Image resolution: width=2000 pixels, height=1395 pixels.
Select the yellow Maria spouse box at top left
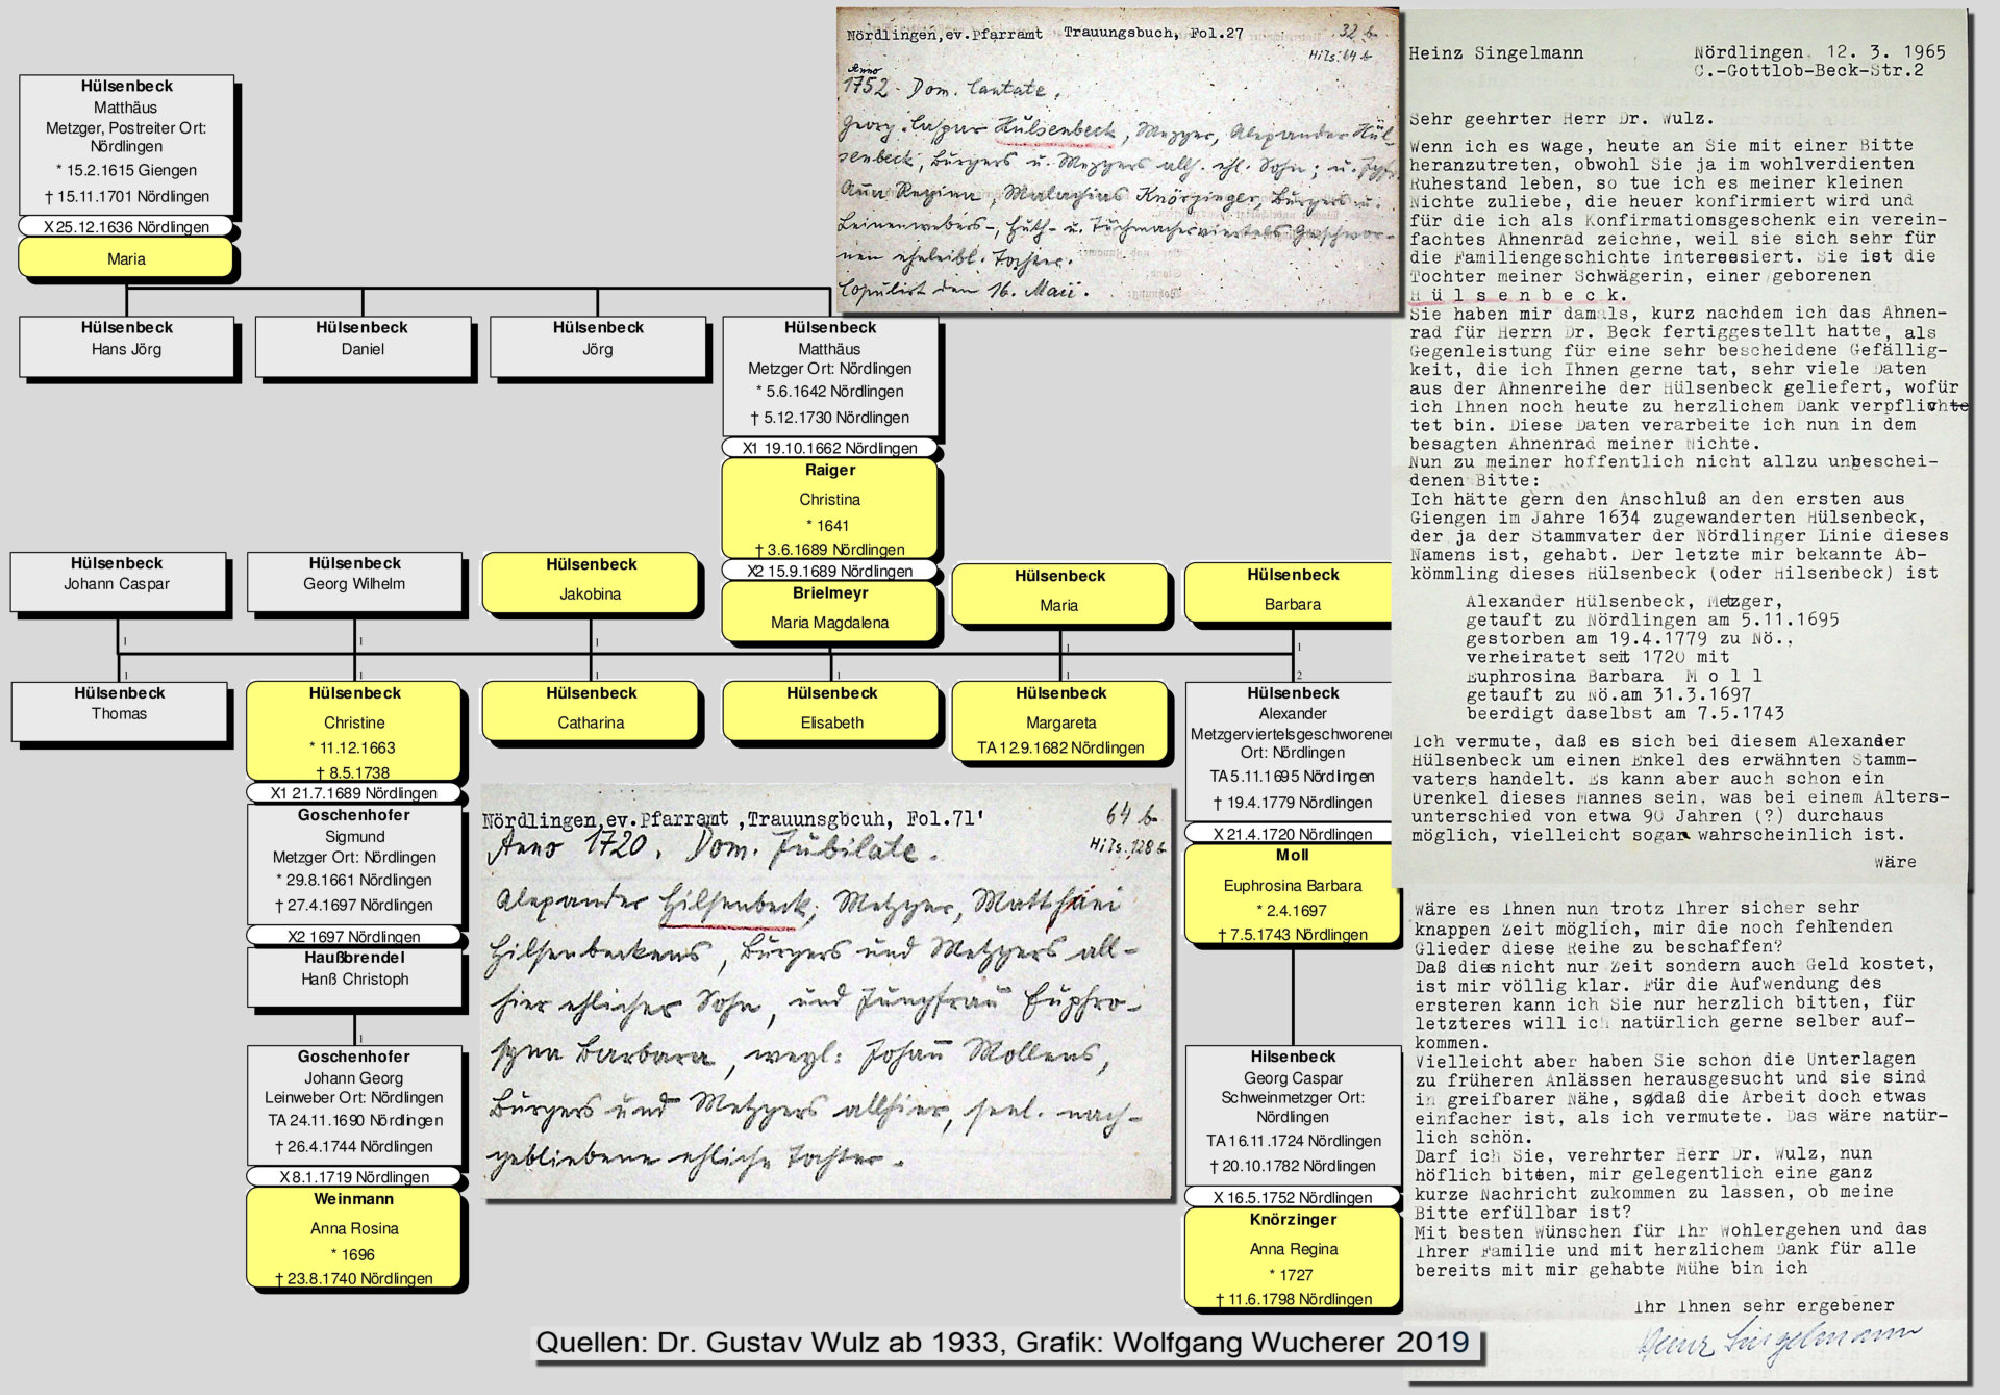(126, 259)
